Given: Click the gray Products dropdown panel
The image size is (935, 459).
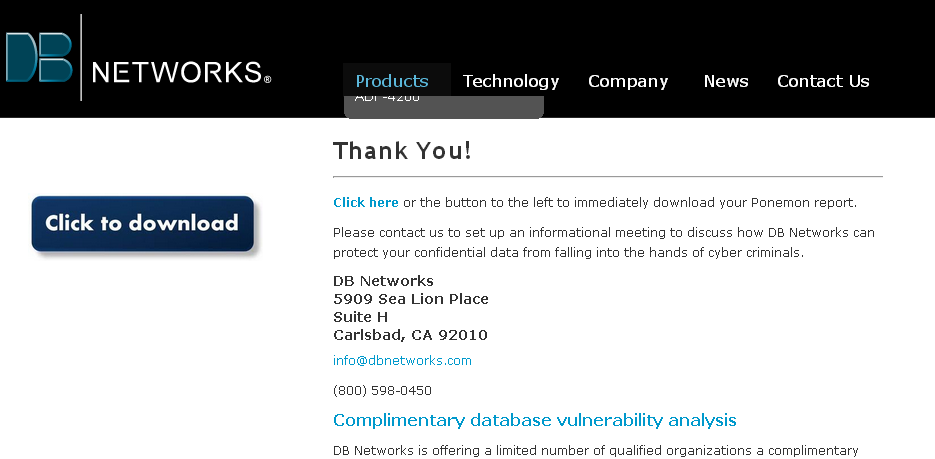Looking at the screenshot, I should 444,107.
